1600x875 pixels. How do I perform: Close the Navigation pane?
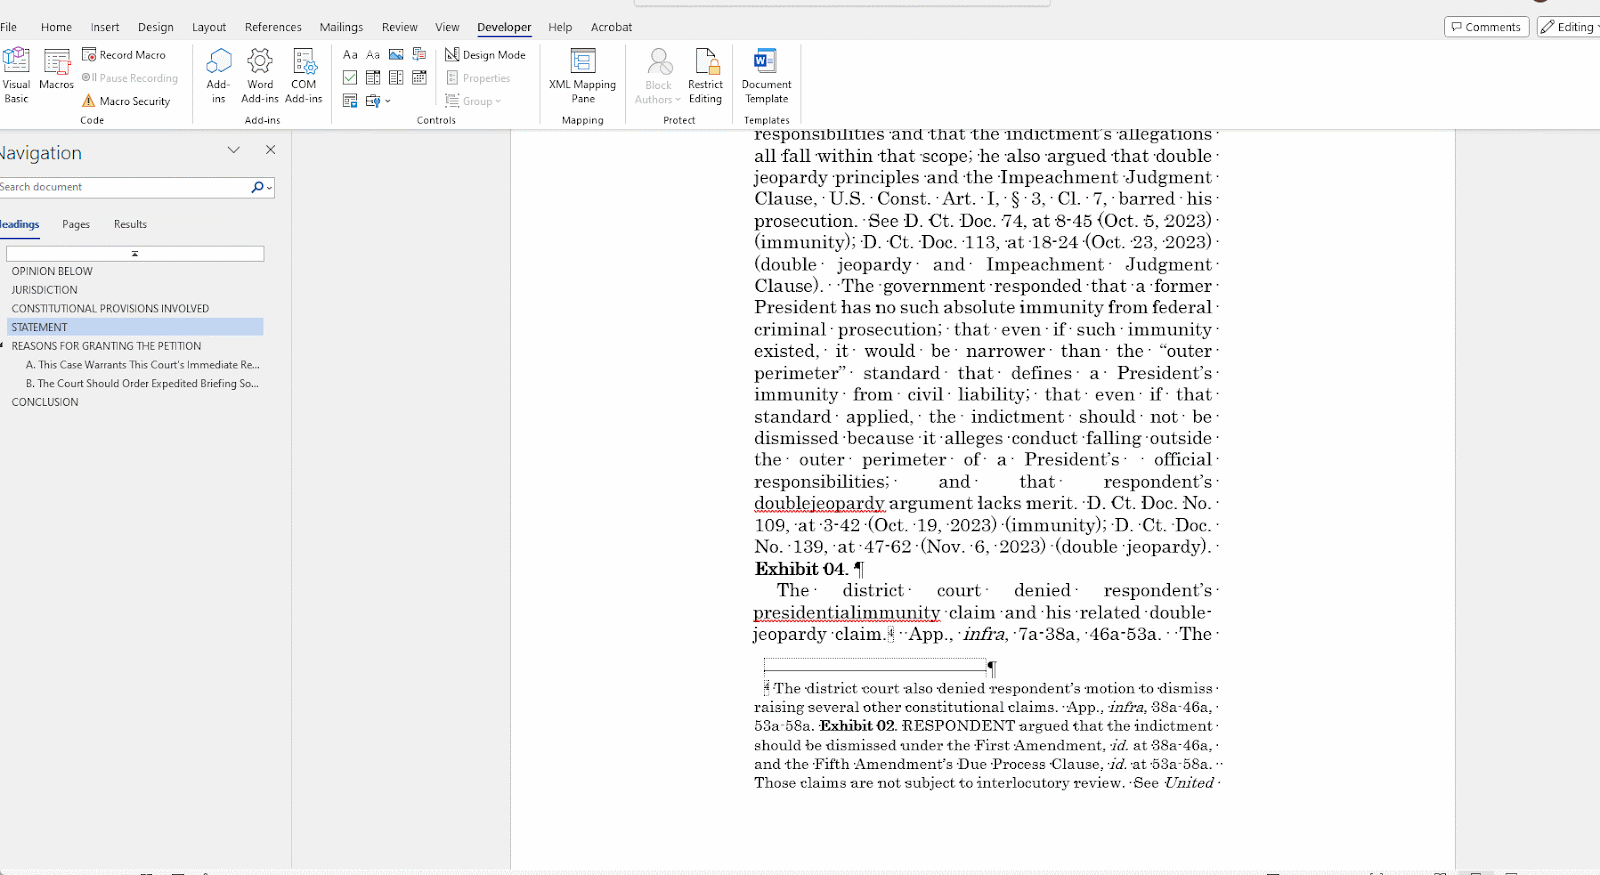270,150
